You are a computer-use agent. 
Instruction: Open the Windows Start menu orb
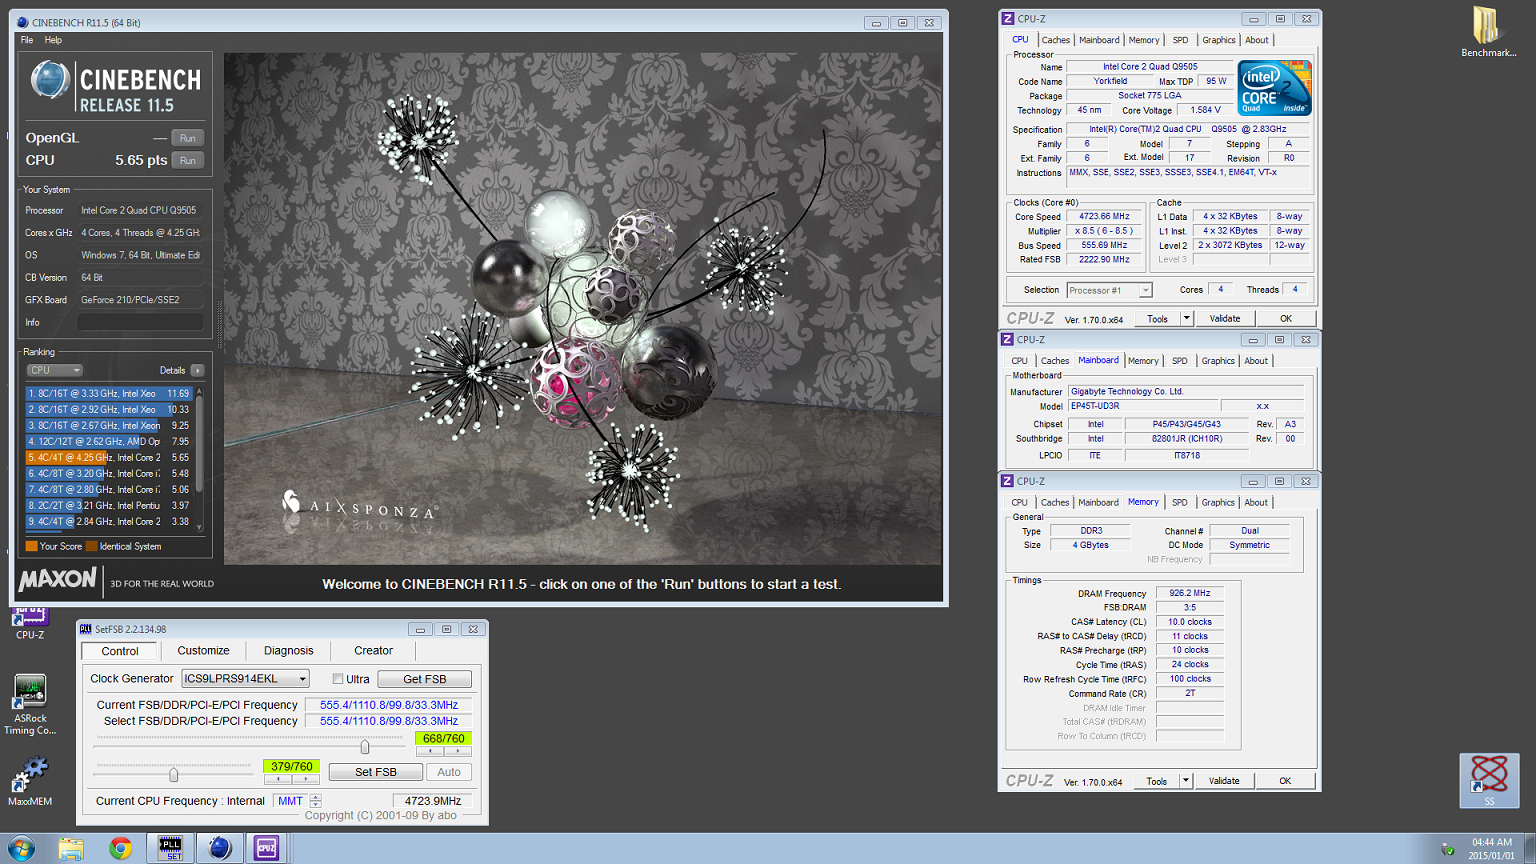click(22, 849)
